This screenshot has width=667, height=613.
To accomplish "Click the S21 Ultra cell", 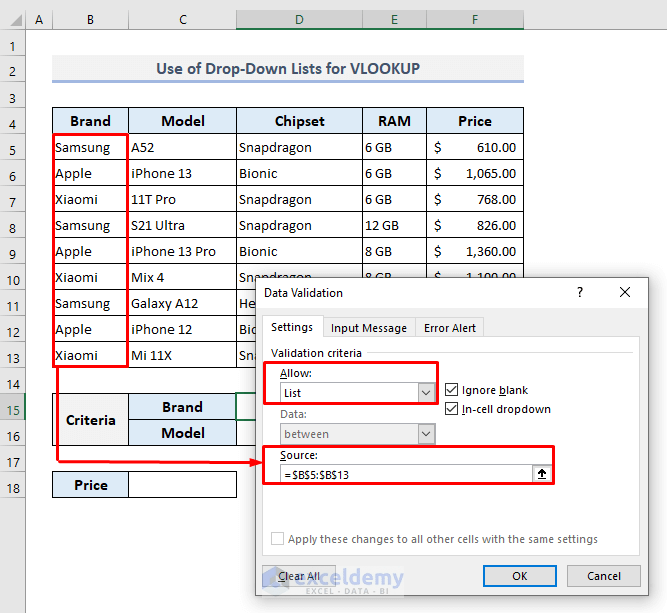I will pos(182,225).
